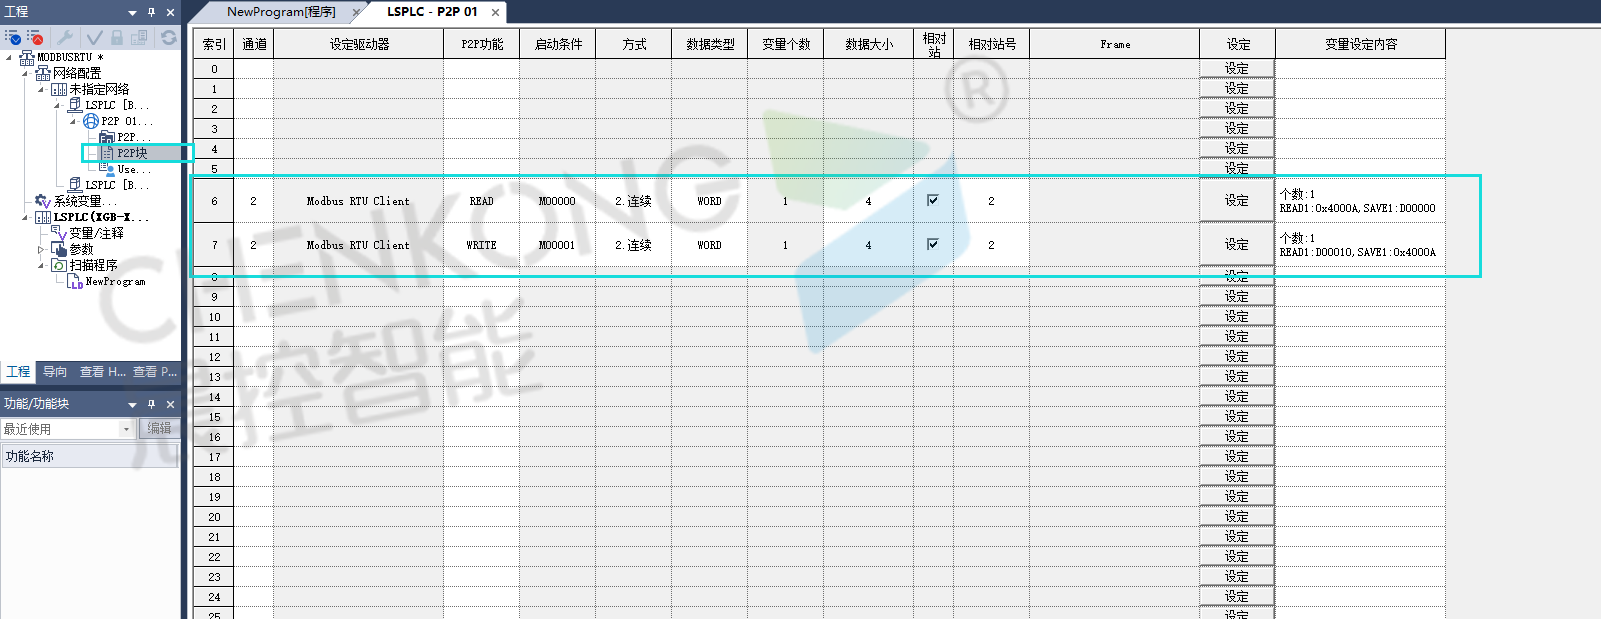Click the padlock icon in project toolbar

[117, 37]
